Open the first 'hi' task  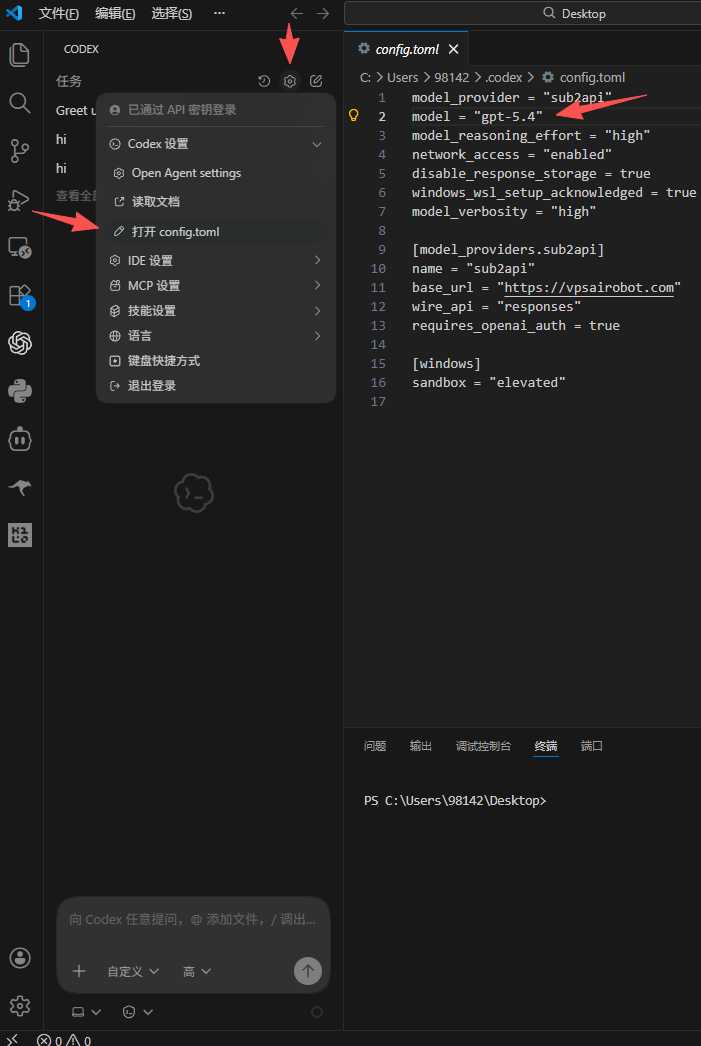61,139
